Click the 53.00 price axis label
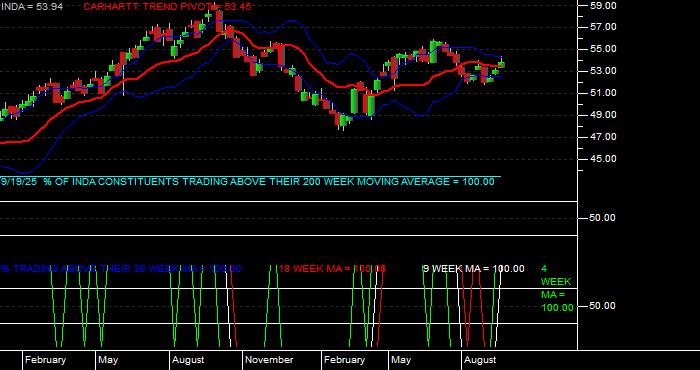Image resolution: width=700 pixels, height=370 pixels. [x=603, y=71]
